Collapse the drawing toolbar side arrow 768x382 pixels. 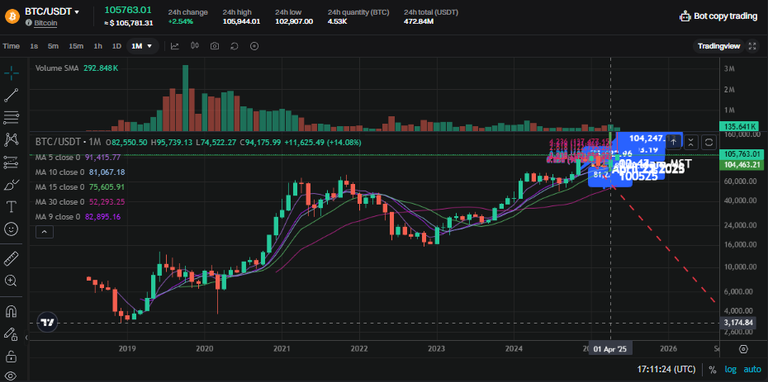(x=27, y=337)
